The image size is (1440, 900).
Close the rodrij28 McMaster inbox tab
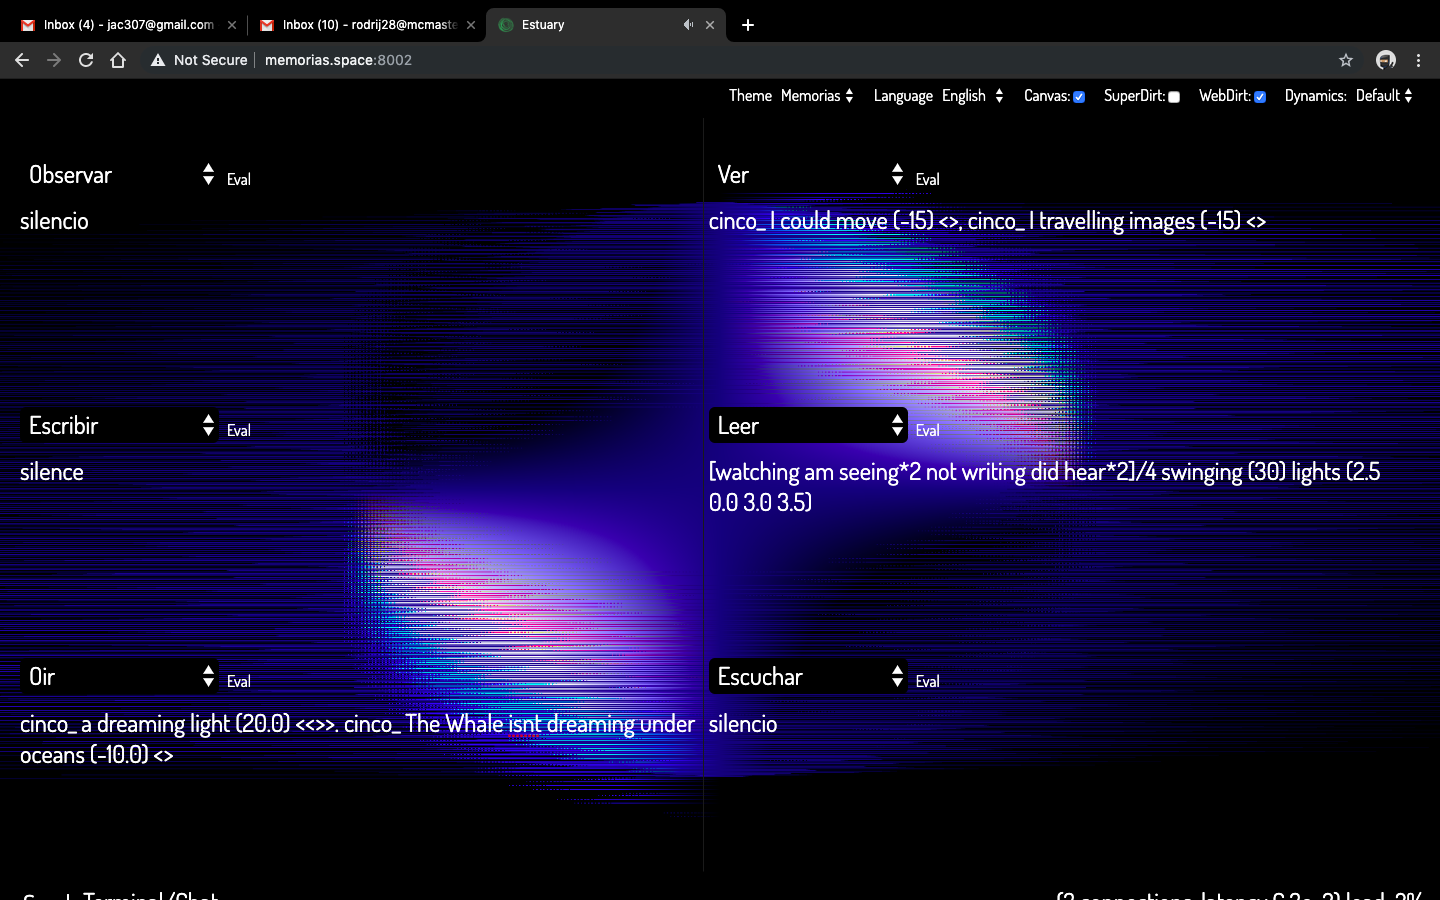click(471, 25)
